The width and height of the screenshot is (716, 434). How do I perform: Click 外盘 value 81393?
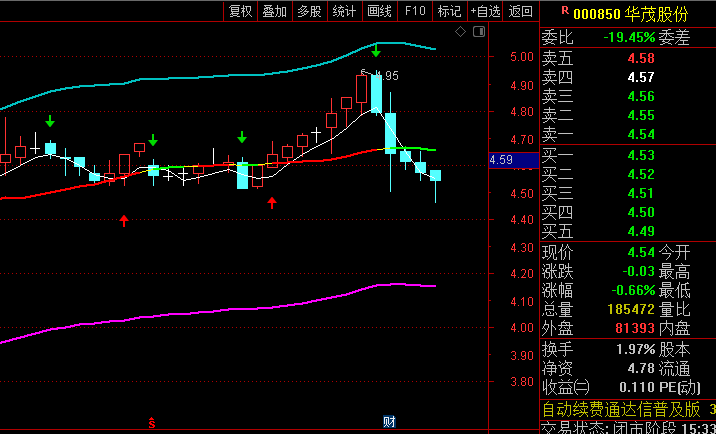(635, 328)
